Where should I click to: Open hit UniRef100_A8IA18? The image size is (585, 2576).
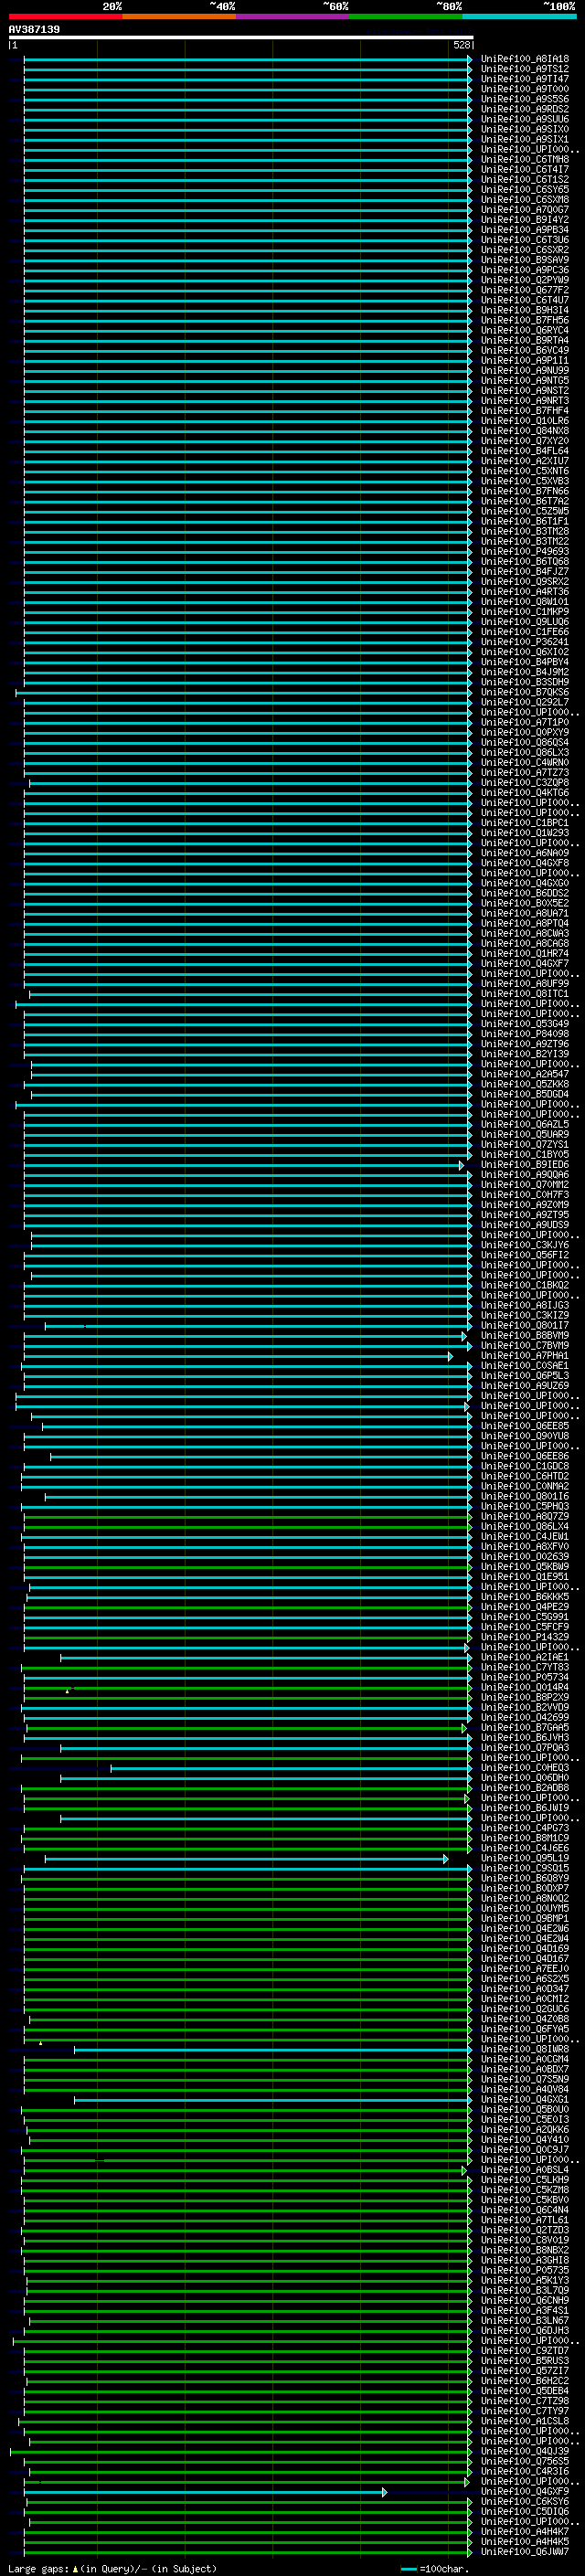coord(525,59)
